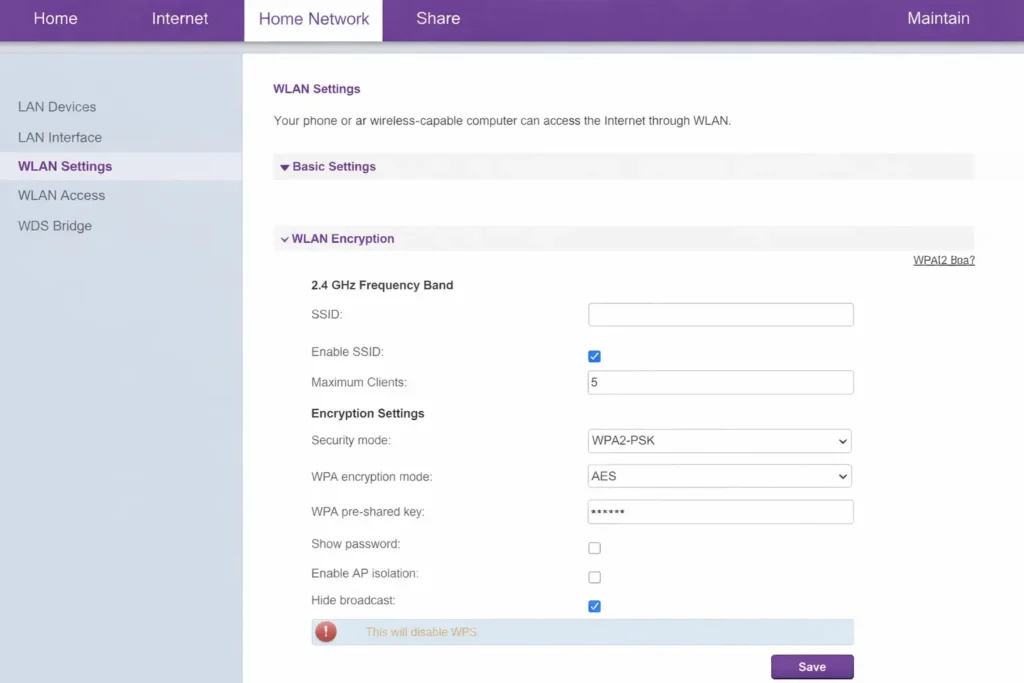The width and height of the screenshot is (1024, 683).
Task: Collapse the WLAN Encryption section
Action: [x=623, y=239]
